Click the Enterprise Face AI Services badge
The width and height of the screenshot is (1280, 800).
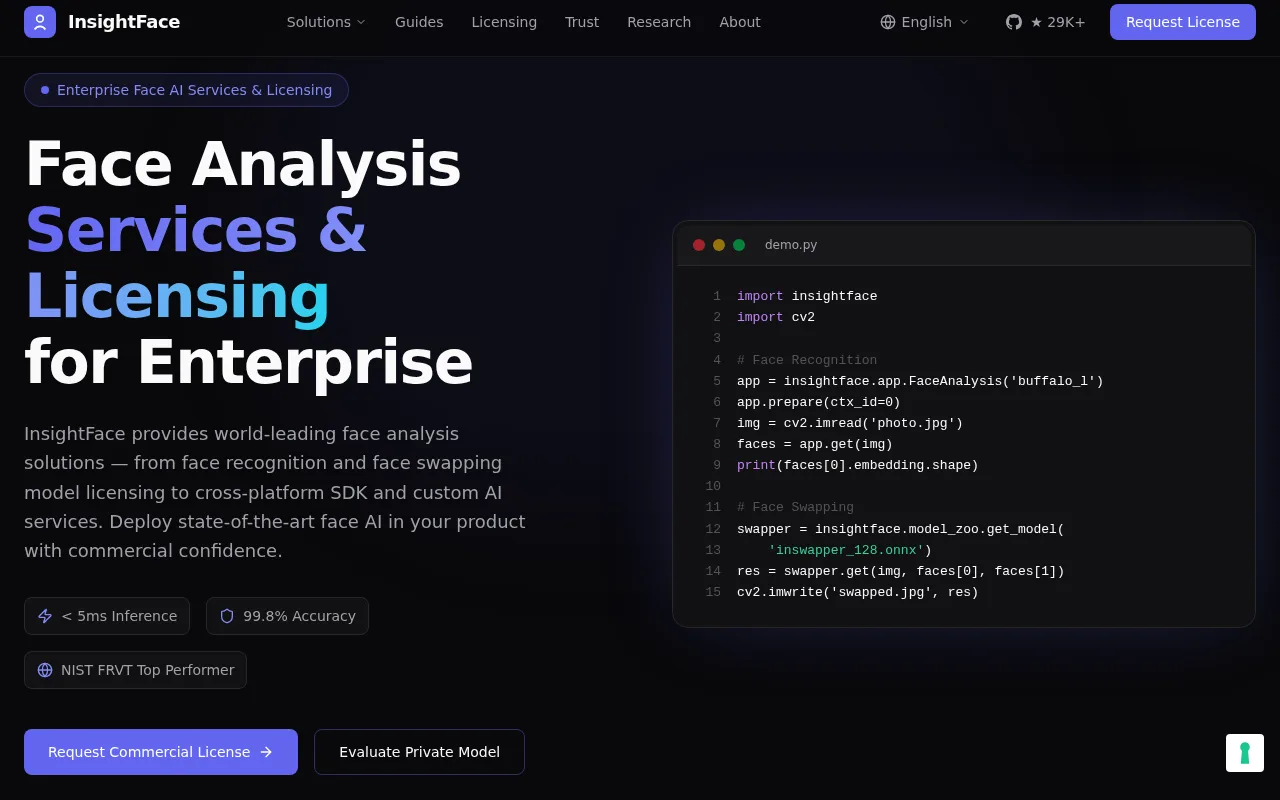(x=186, y=90)
